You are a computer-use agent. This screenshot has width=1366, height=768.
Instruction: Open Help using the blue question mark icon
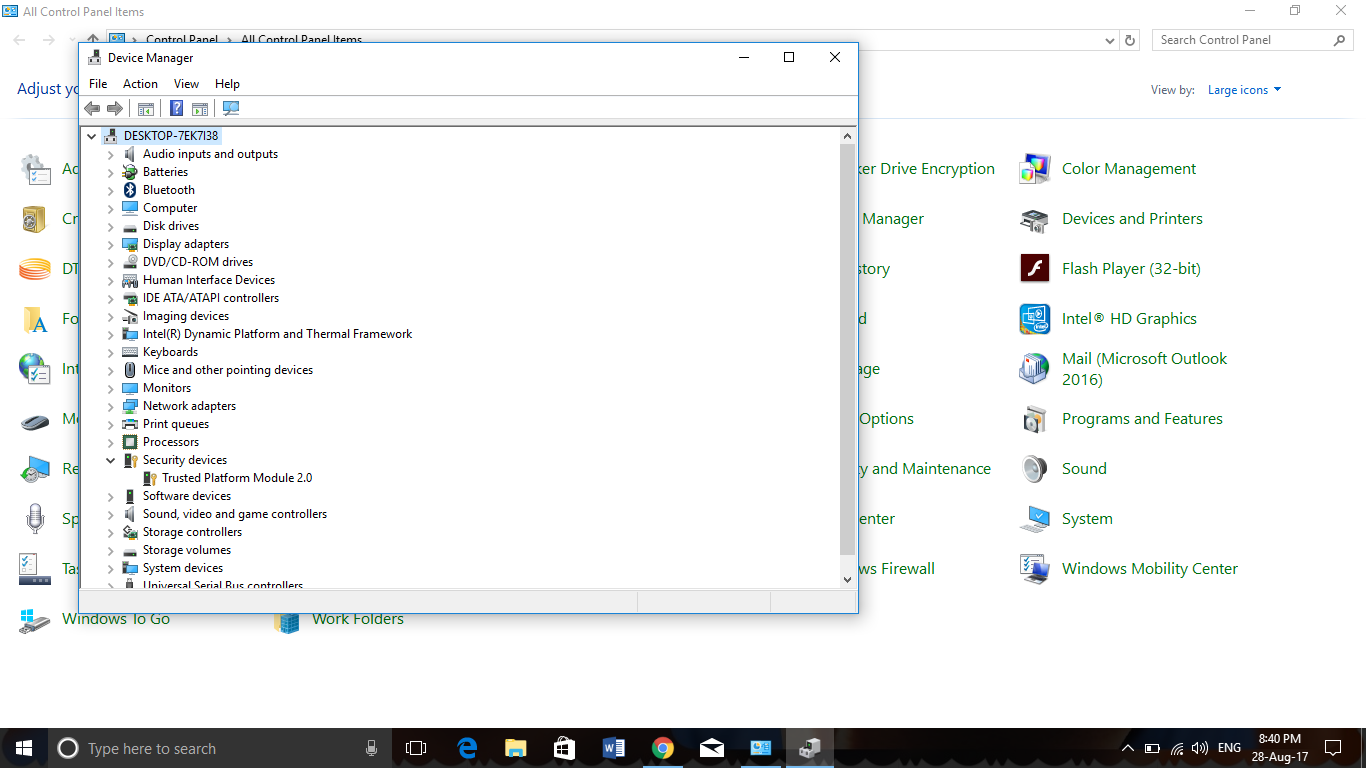176,108
